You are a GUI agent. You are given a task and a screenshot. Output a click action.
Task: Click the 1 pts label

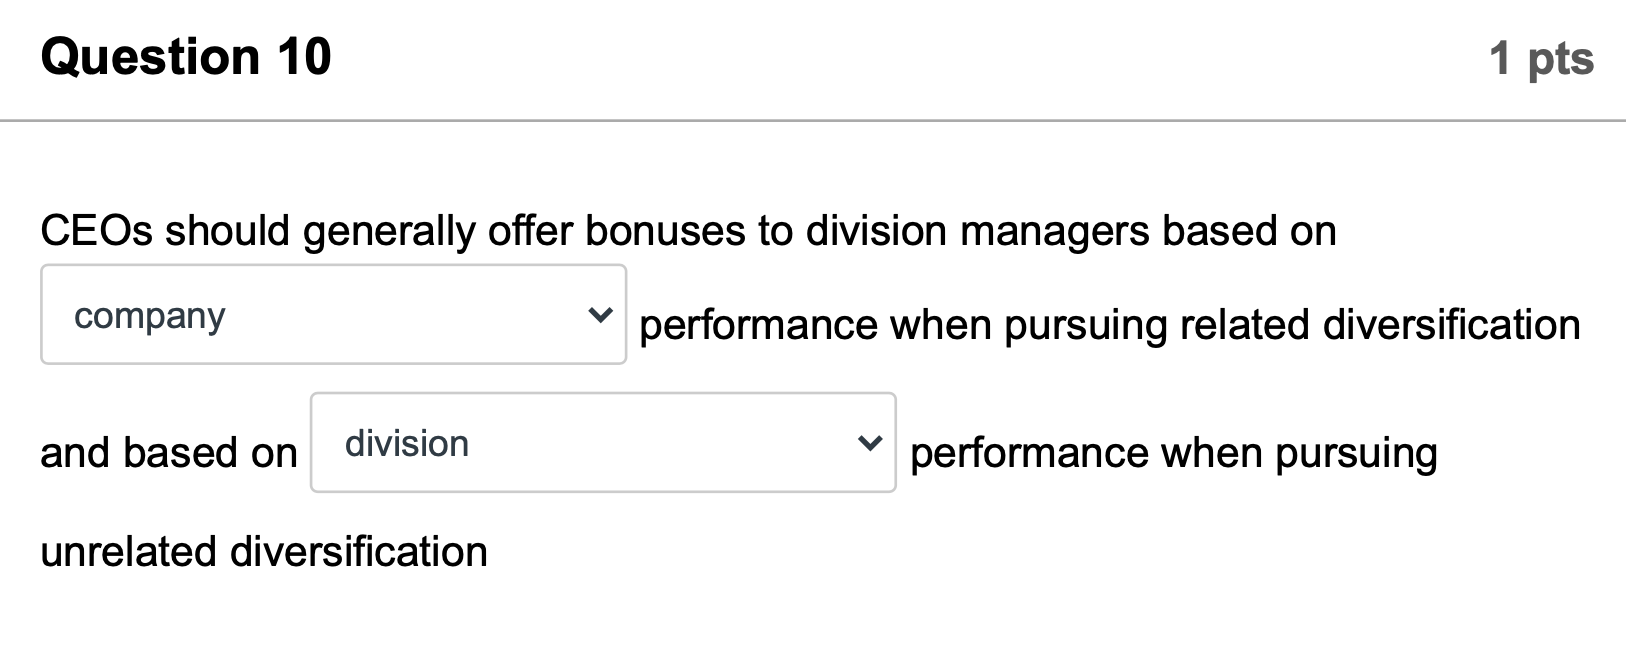1543,59
